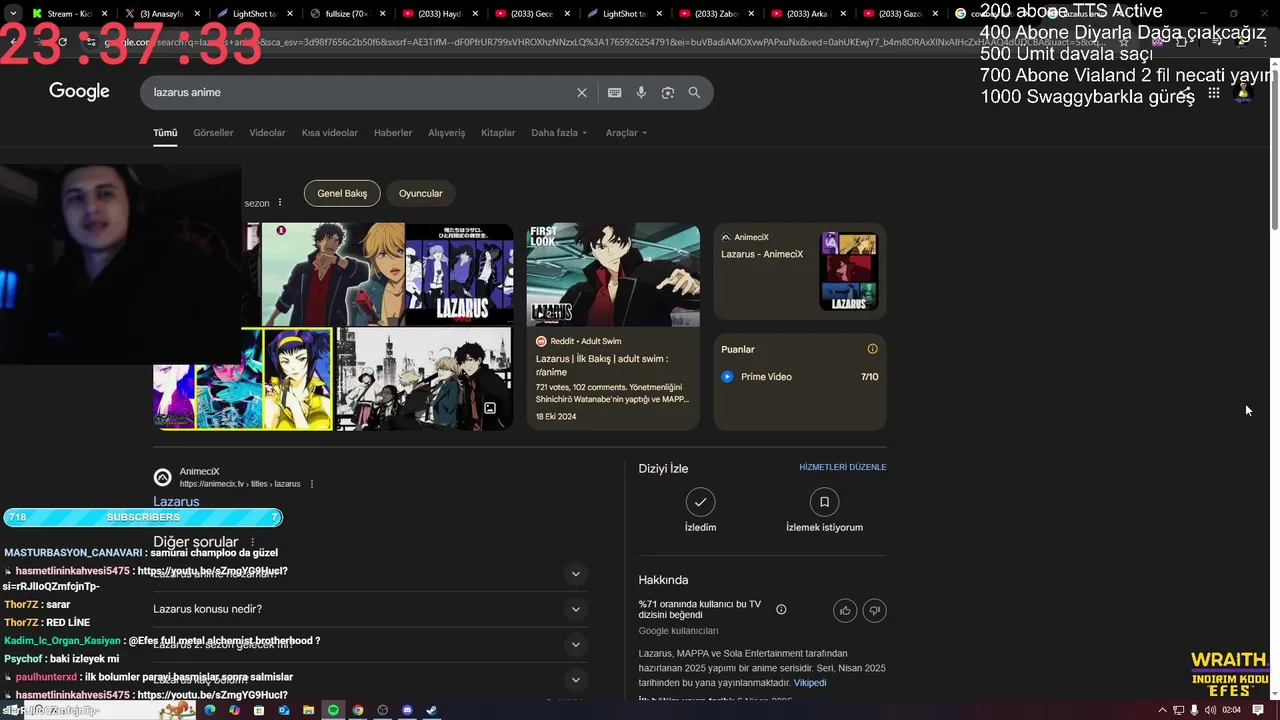
Task: Add to watchlist with İzlemek istiyorum bookmark
Action: (824, 502)
